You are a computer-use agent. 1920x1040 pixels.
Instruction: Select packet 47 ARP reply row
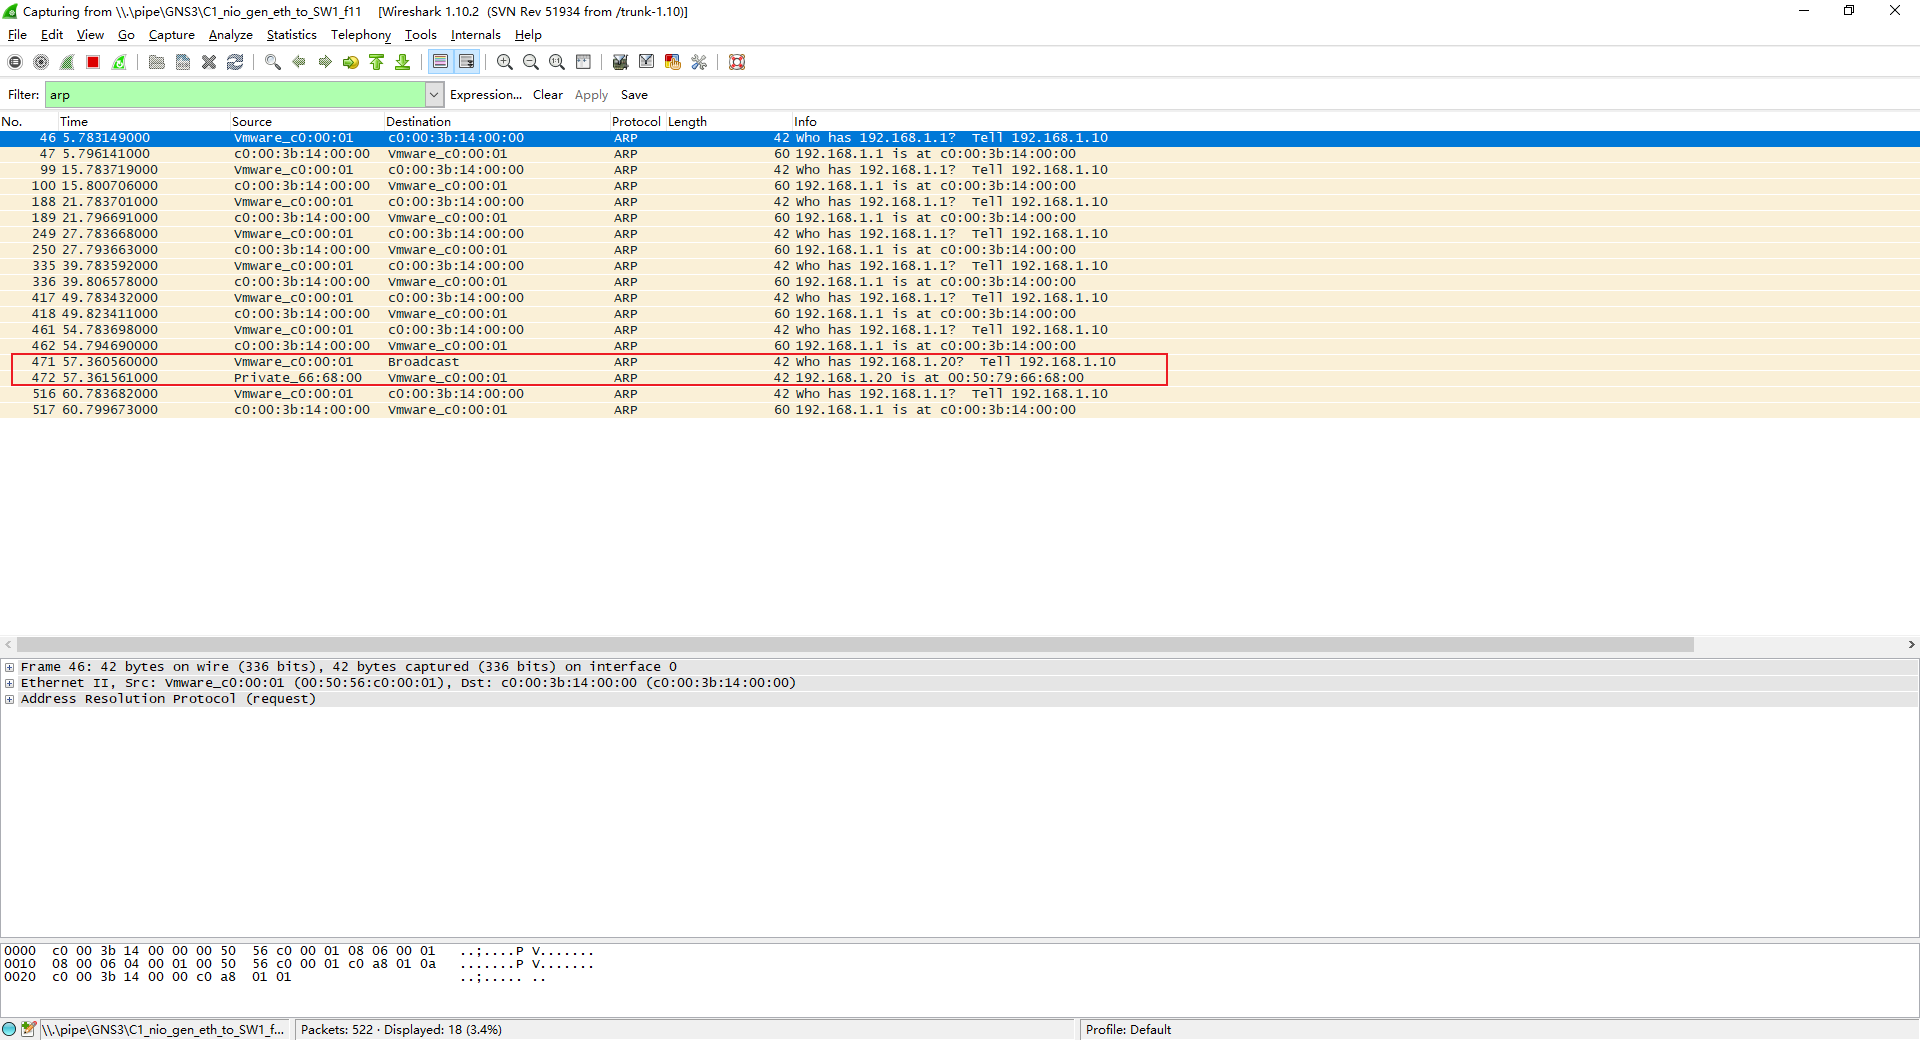point(960,154)
